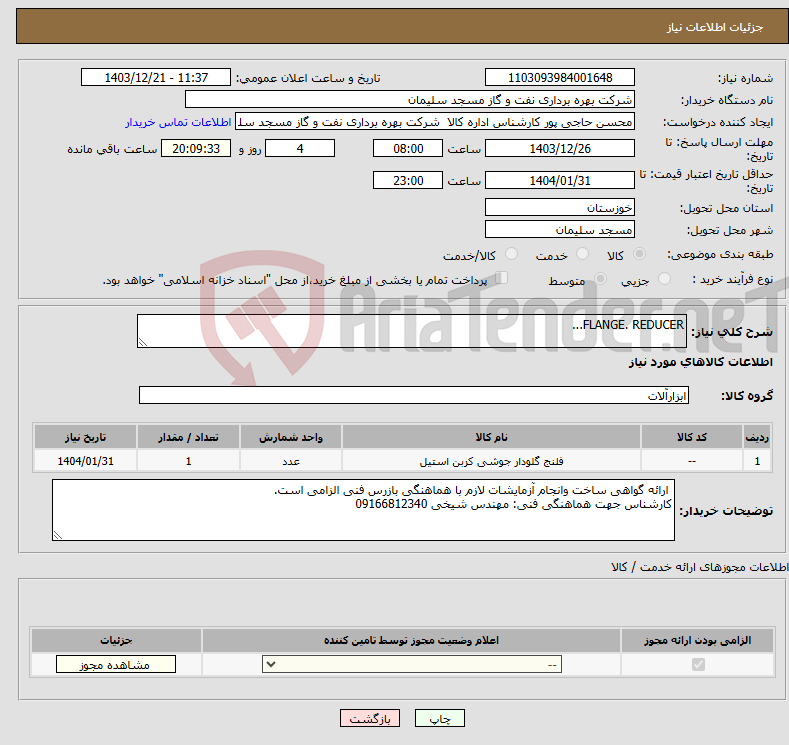Click the announcement date field 1403/12/21 - 11:37

click(156, 77)
